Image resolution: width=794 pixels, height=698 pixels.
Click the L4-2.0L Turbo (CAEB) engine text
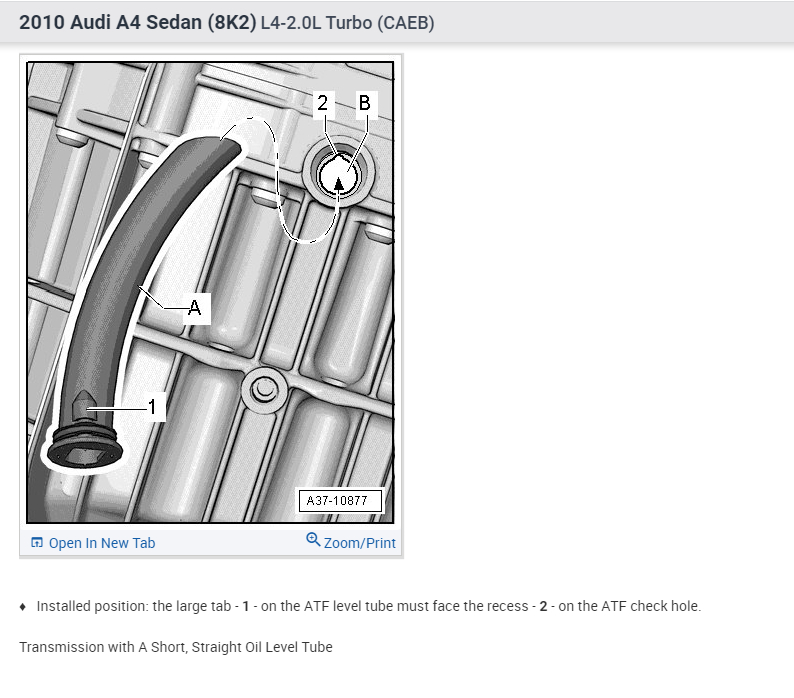[x=347, y=23]
